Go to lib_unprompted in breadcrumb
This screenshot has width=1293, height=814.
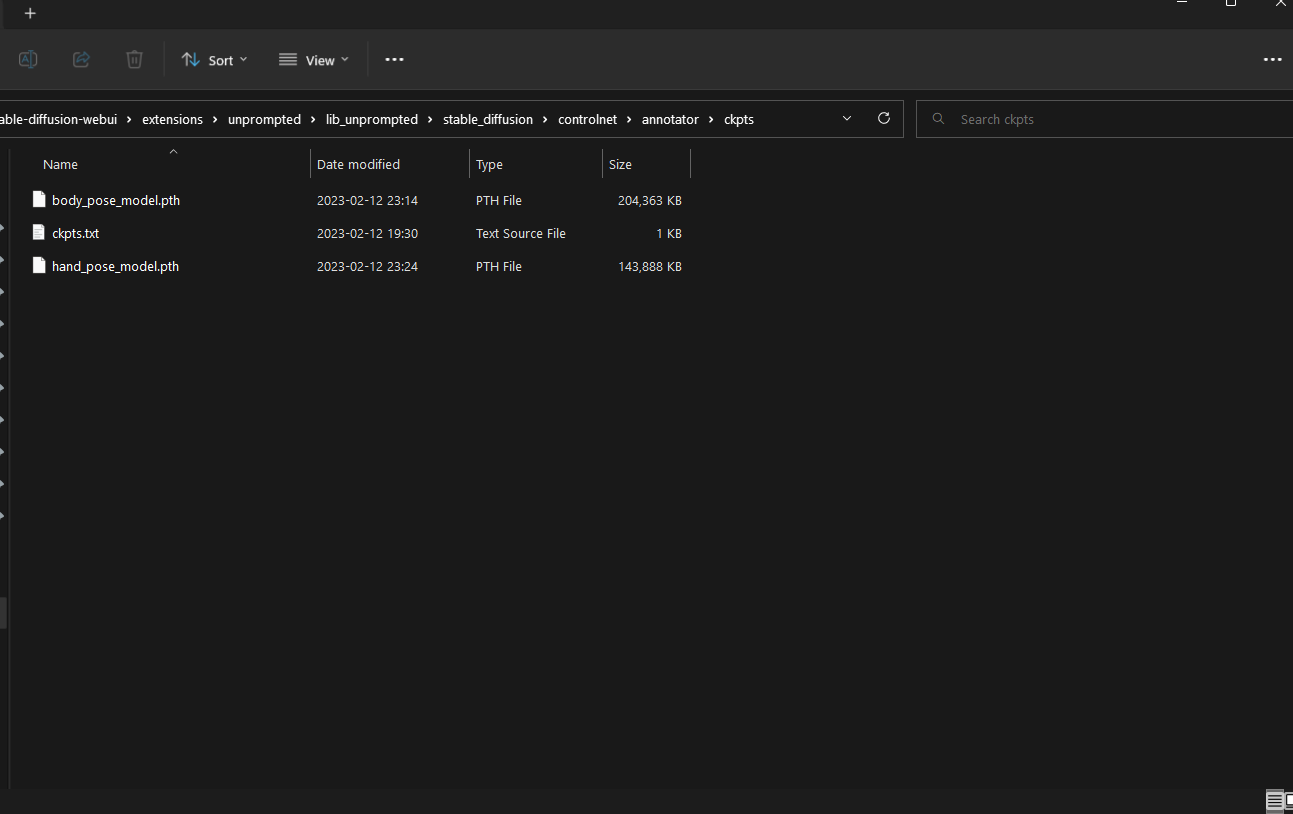click(x=372, y=119)
